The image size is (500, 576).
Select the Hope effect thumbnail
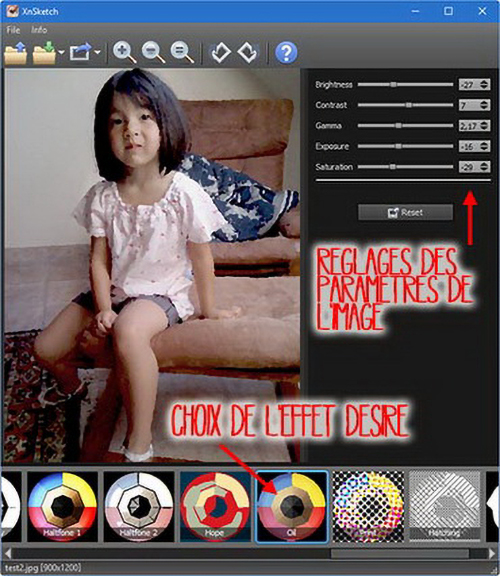point(215,507)
